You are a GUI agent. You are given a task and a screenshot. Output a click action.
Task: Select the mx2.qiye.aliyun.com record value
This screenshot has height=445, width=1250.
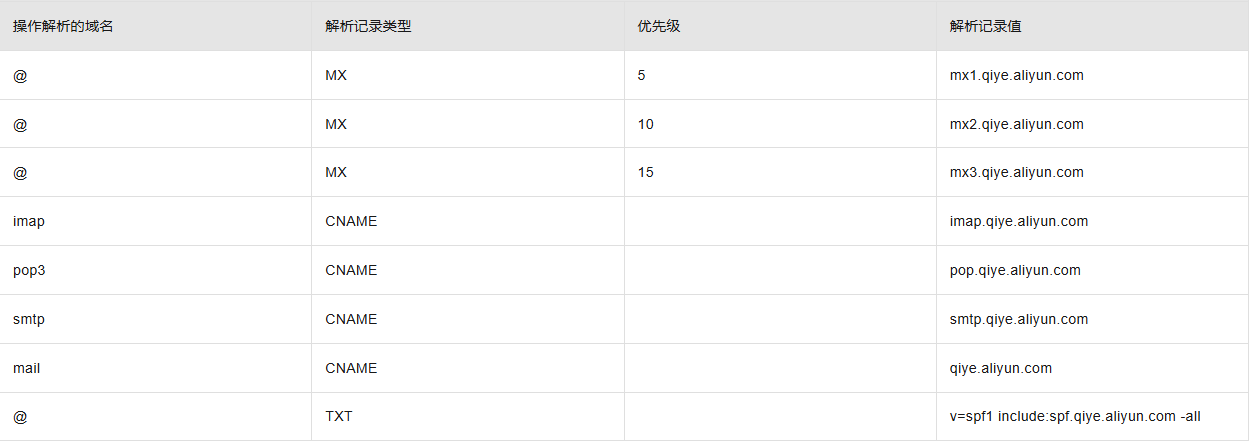click(1016, 124)
